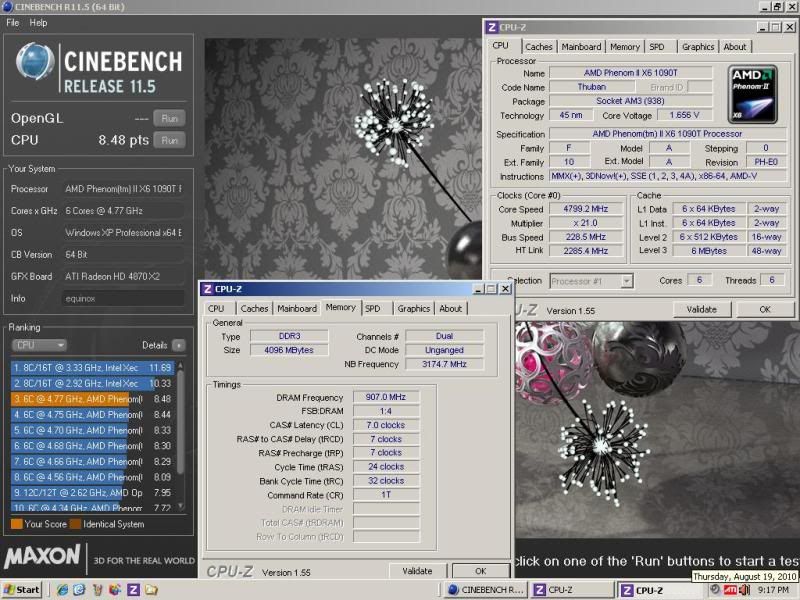Image resolution: width=800 pixels, height=600 pixels.
Task: Select the 6C @ 4.68 GHz ranking entry
Action: pos(92,446)
